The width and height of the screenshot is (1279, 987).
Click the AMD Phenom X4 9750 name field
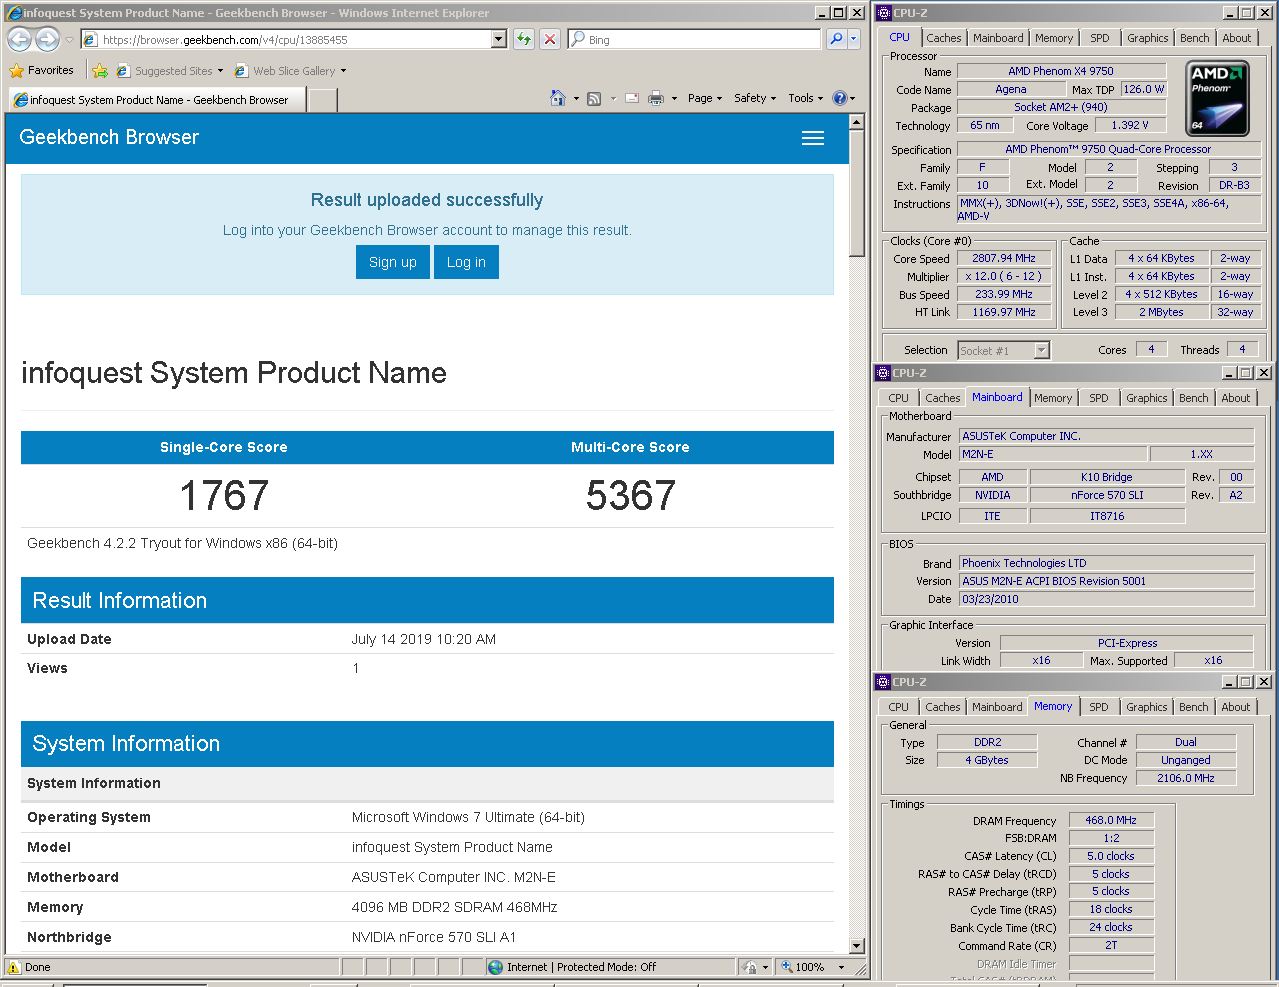point(1061,71)
